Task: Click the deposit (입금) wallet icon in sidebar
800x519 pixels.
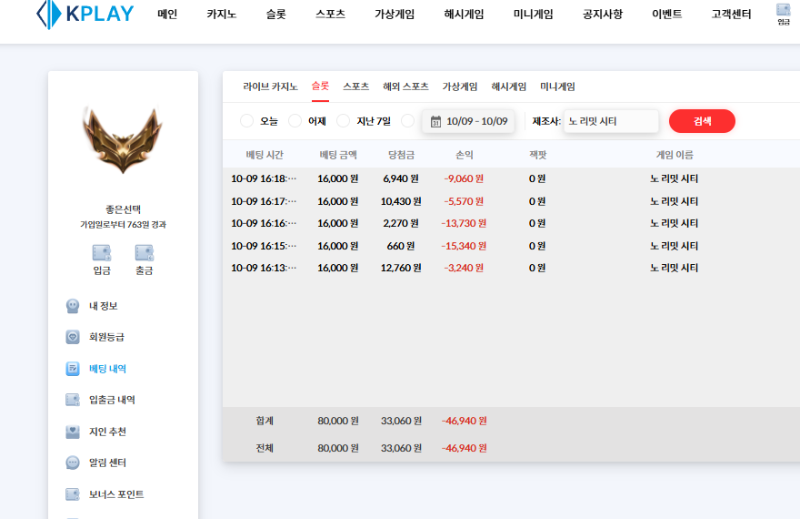Action: point(102,253)
